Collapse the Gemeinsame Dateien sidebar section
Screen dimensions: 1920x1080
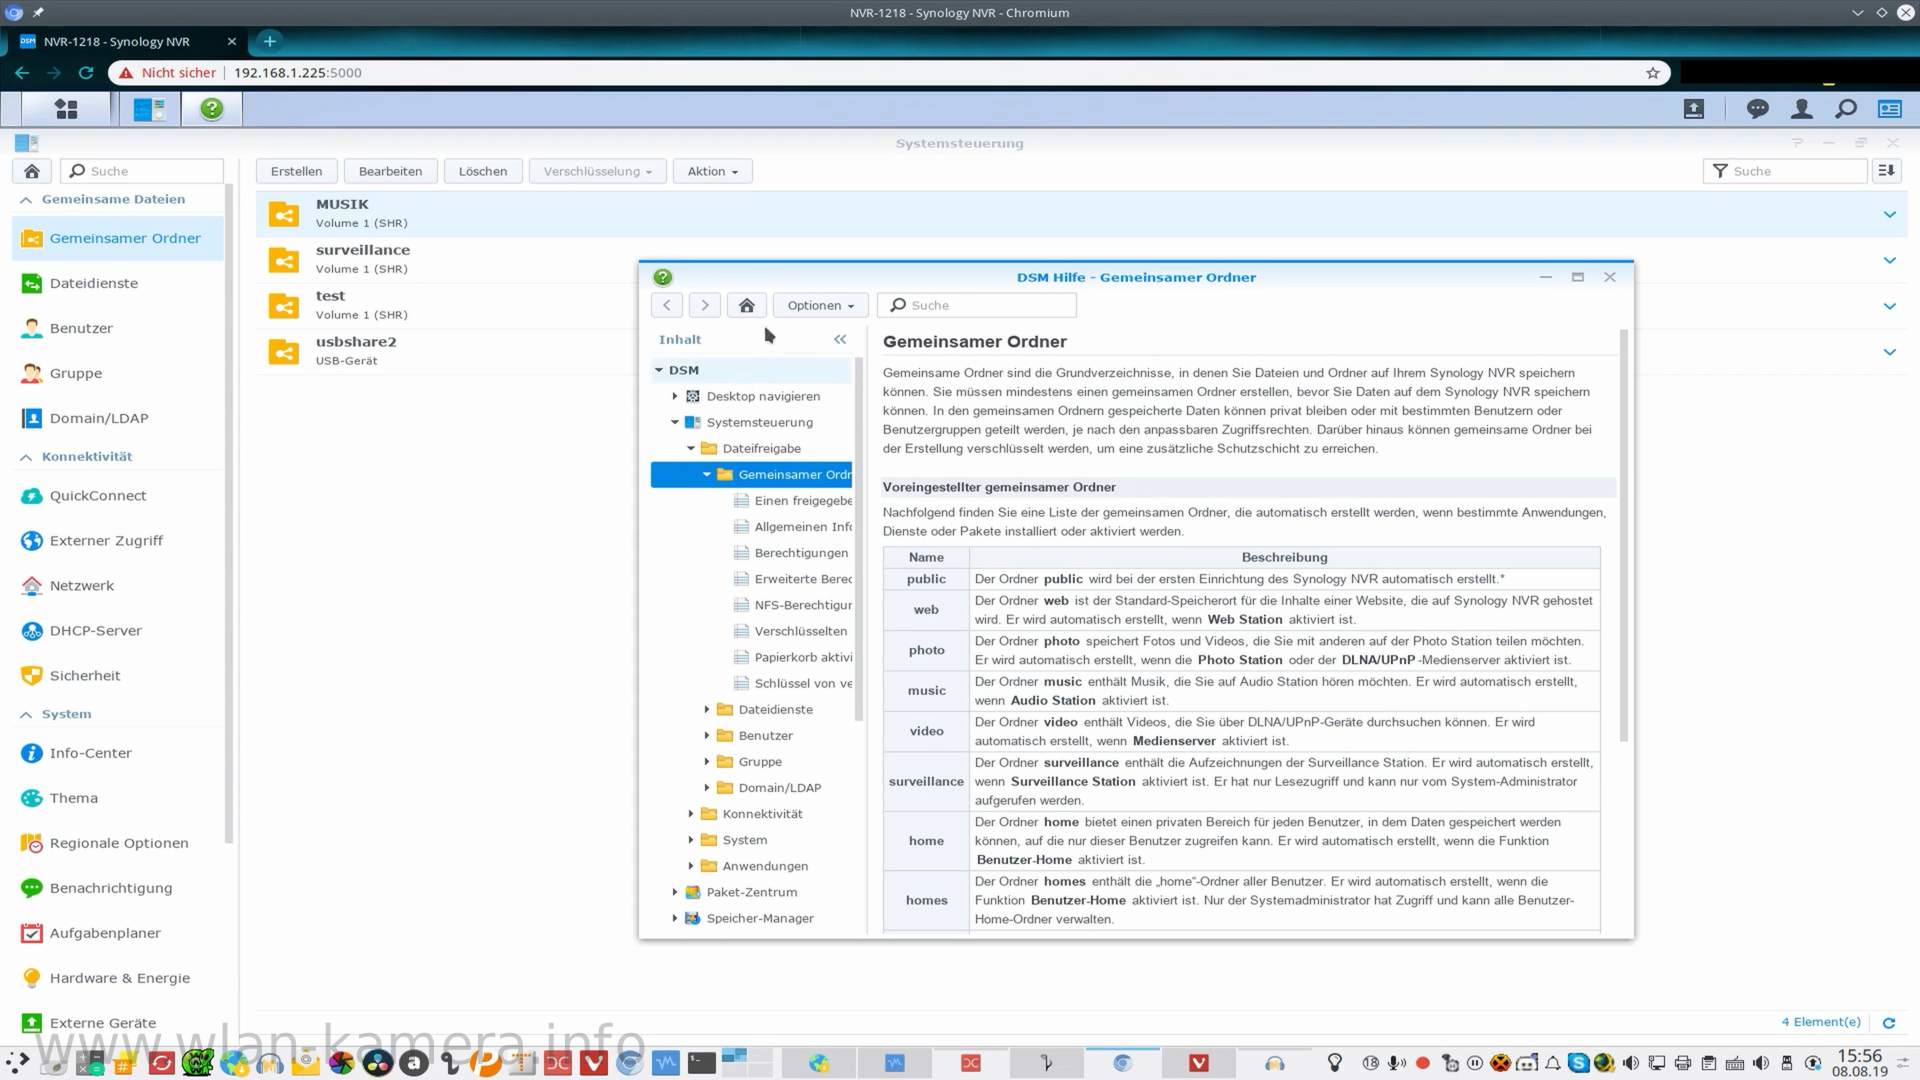[26, 200]
